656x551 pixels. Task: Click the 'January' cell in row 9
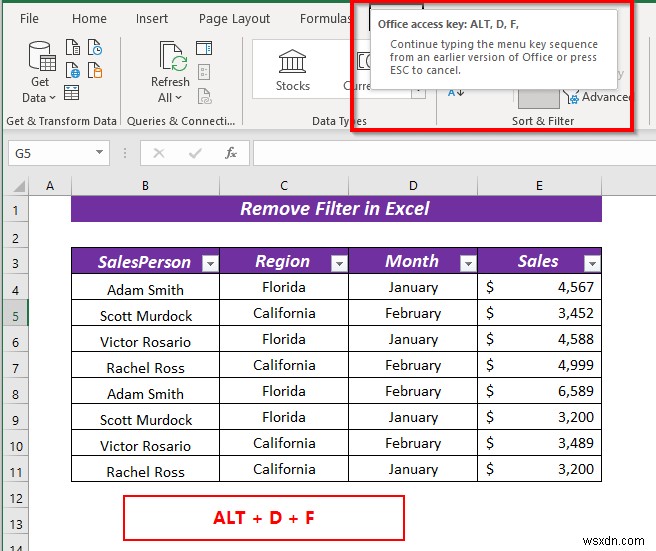[x=413, y=417]
